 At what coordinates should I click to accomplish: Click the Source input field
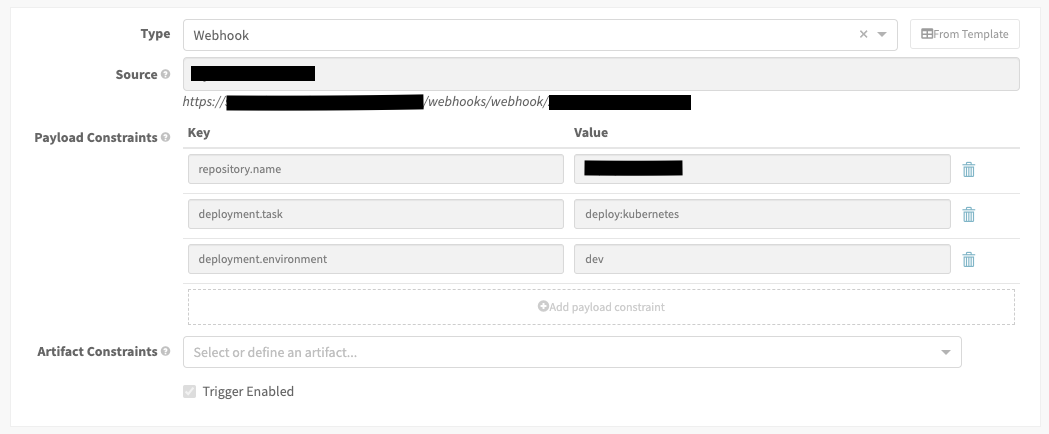click(x=600, y=74)
